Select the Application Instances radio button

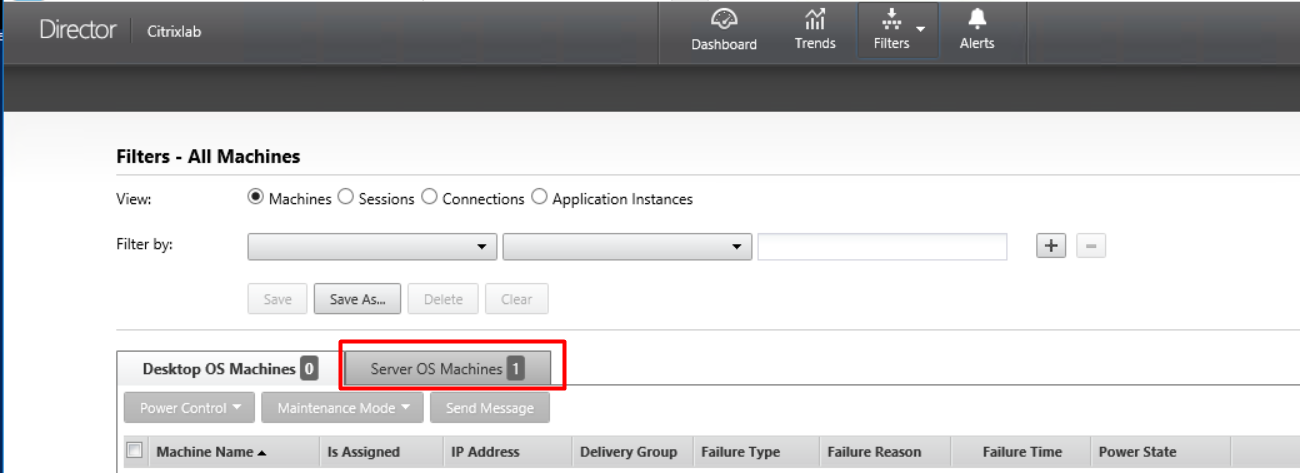click(x=539, y=198)
